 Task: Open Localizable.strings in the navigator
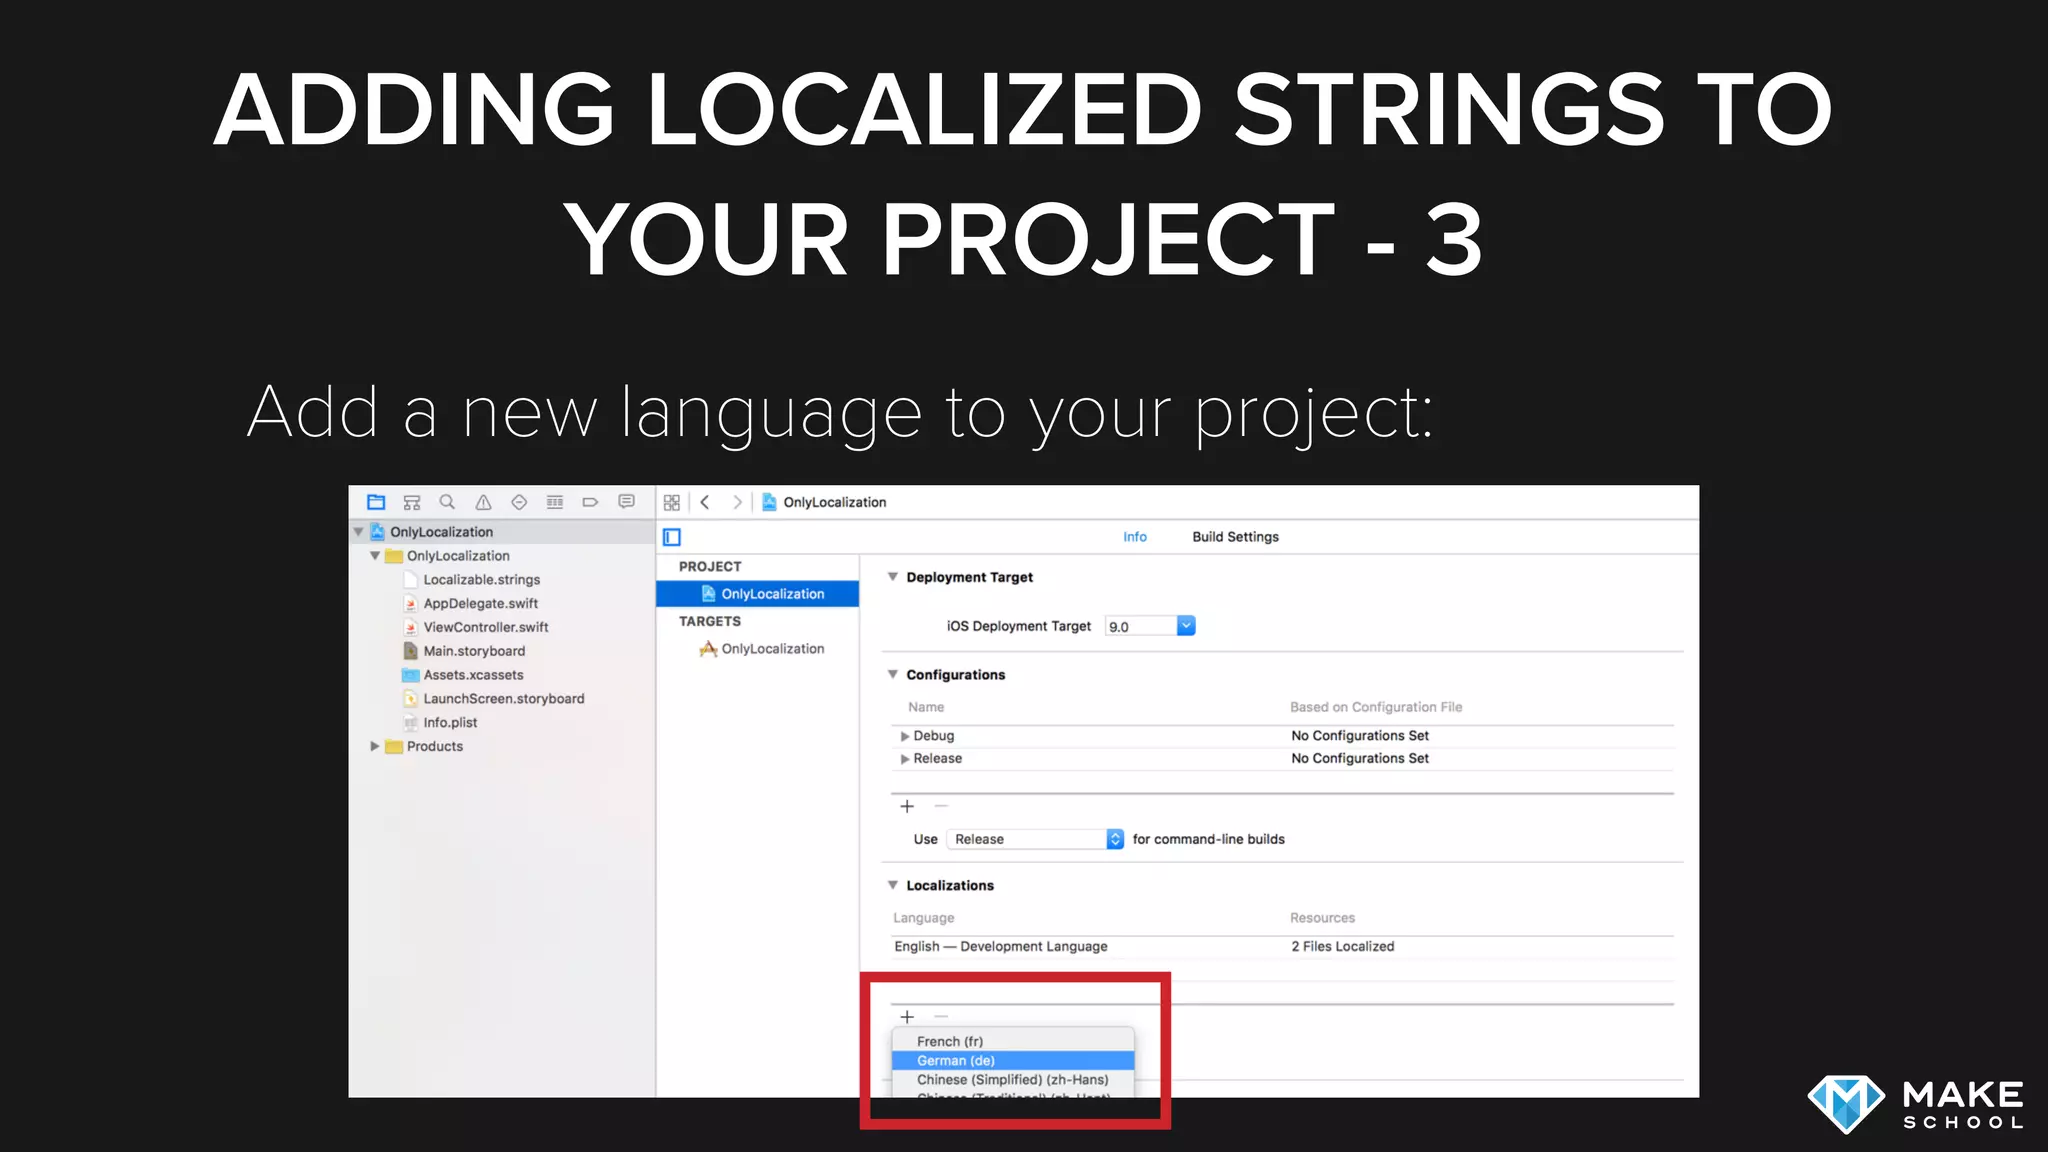[481, 580]
